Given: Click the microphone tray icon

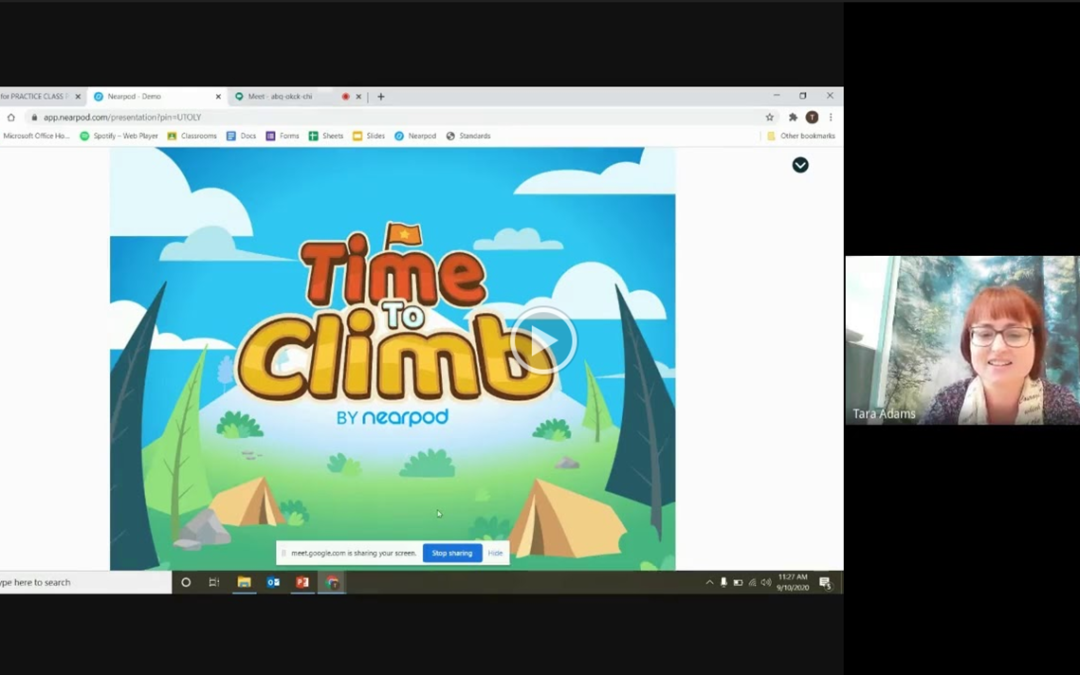Looking at the screenshot, I should 723,583.
